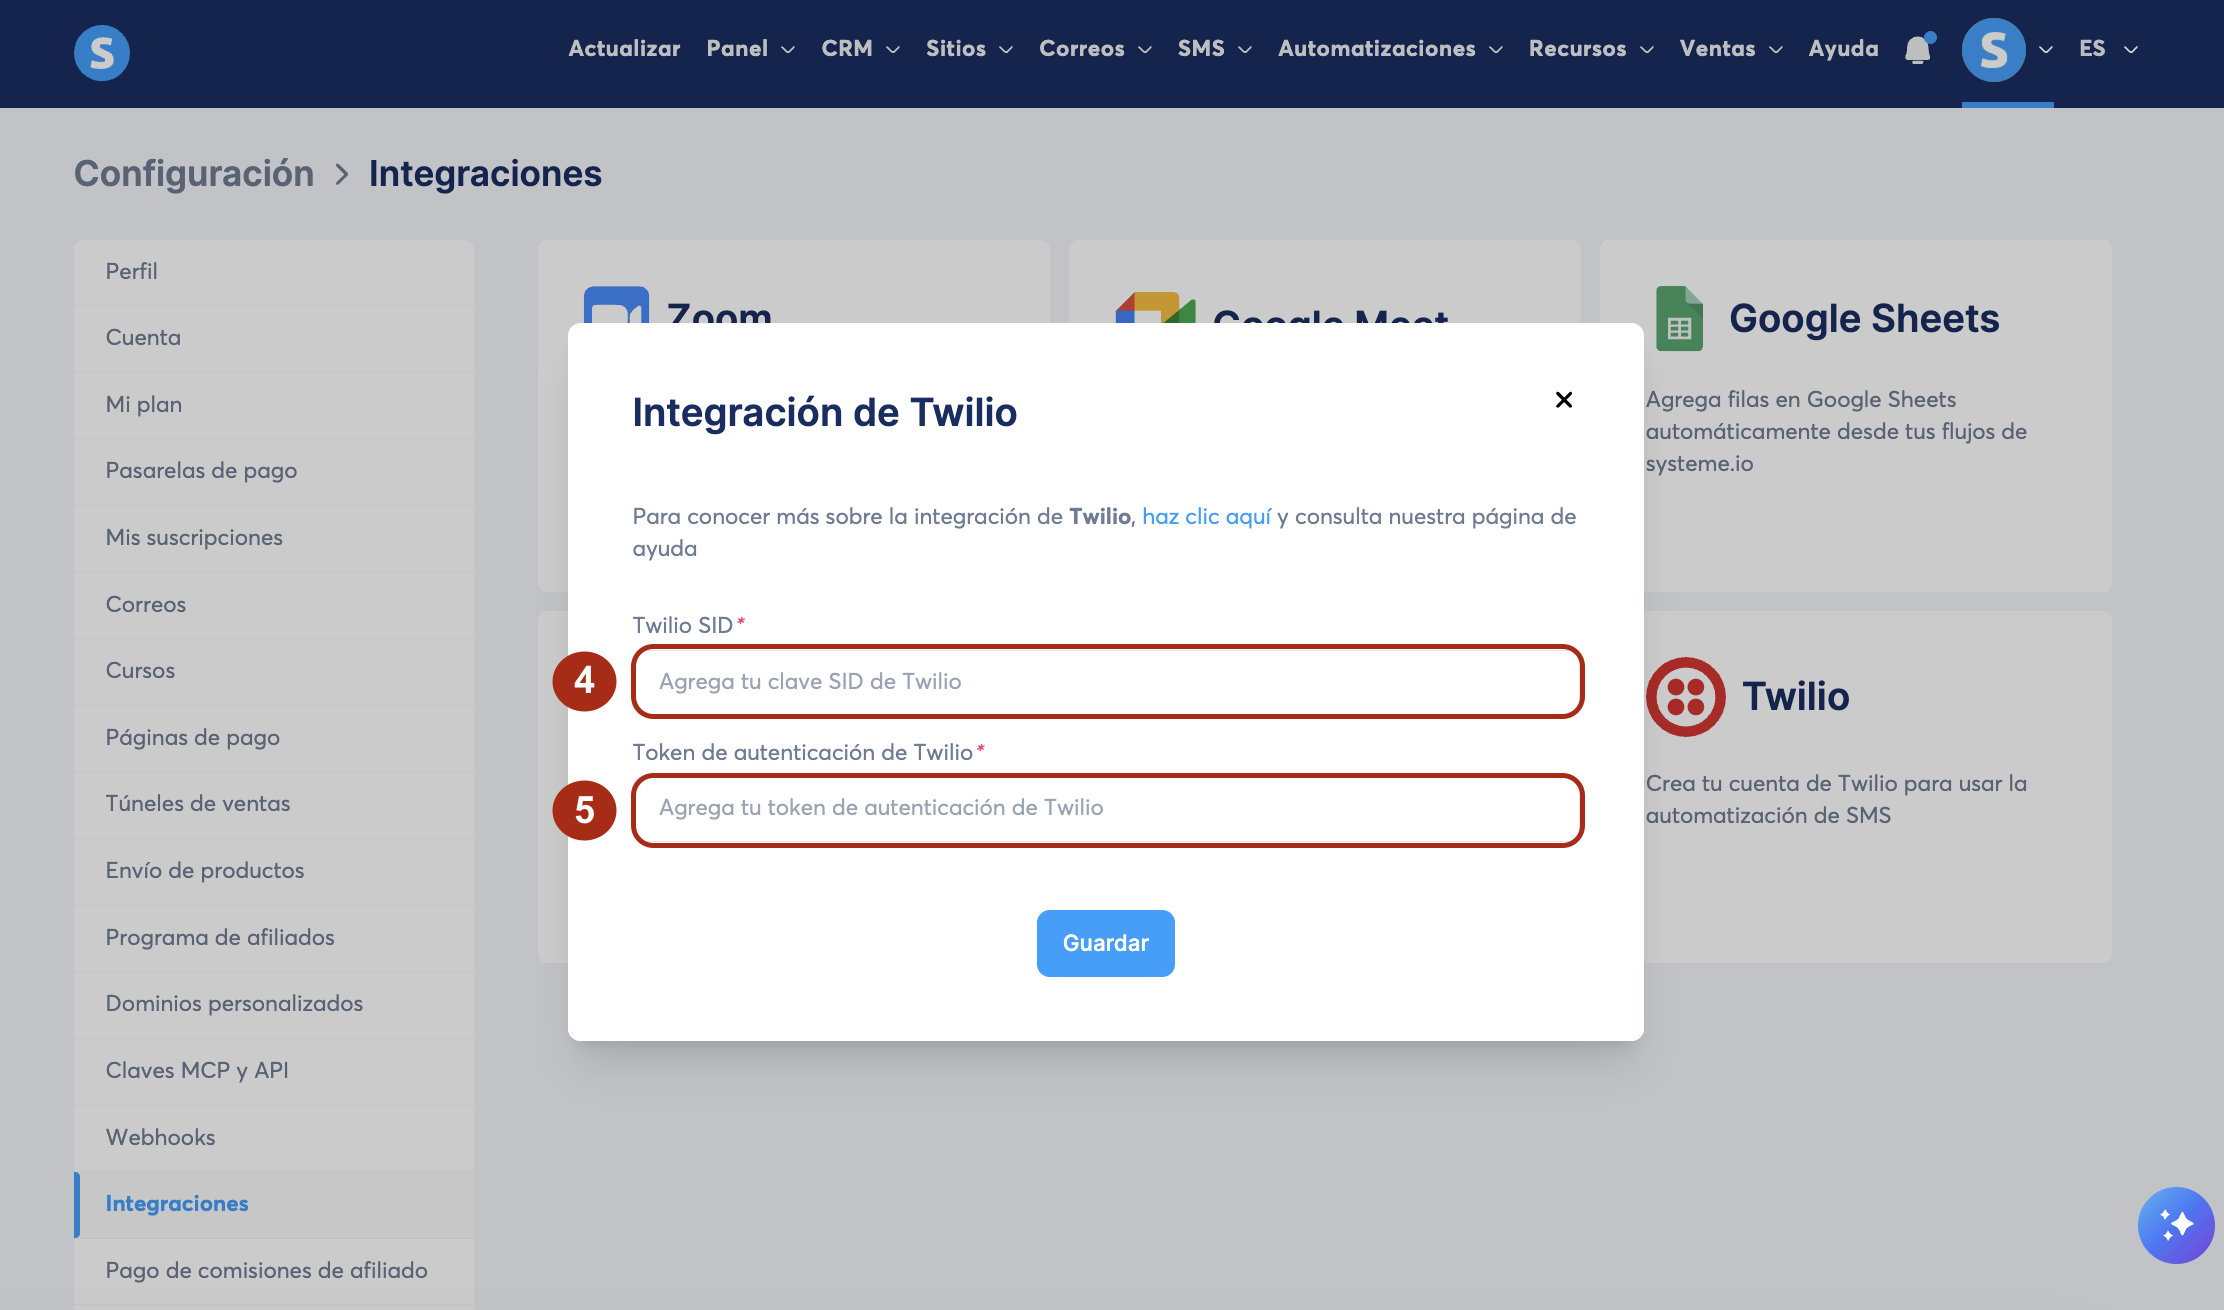Click 'Token de autenticación de Twilio' label
The height and width of the screenshot is (1310, 2224).
coord(803,753)
